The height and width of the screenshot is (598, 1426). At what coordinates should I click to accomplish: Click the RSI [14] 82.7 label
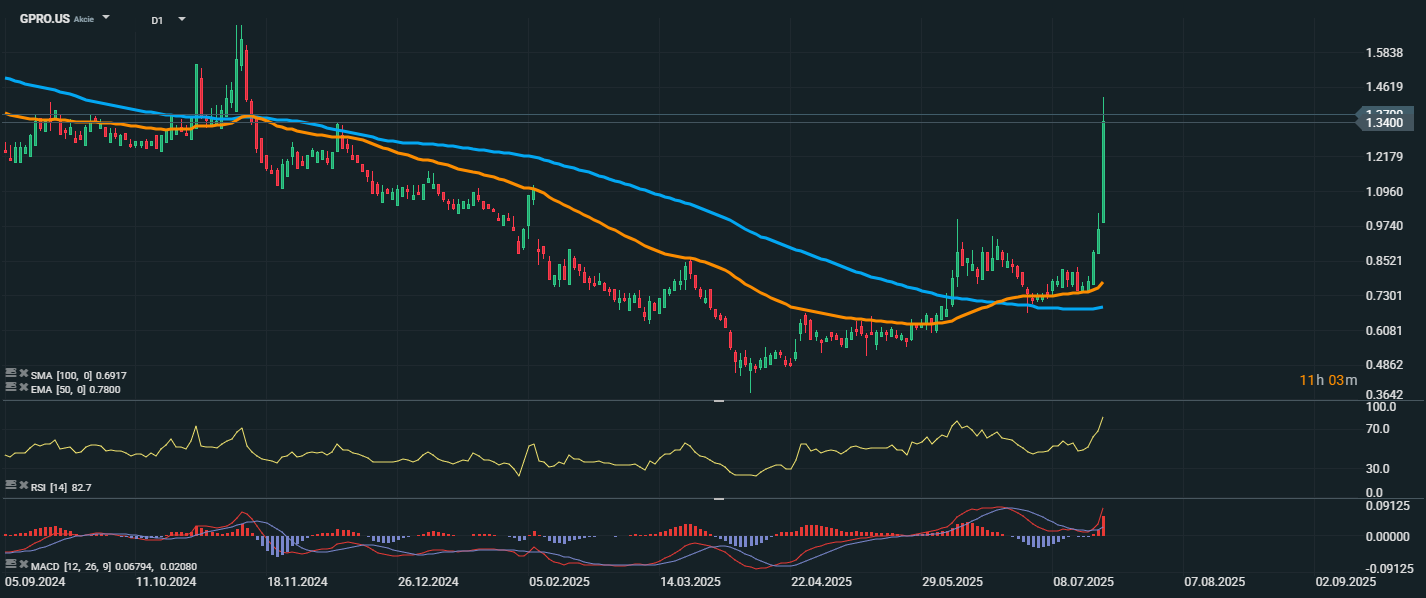point(61,486)
